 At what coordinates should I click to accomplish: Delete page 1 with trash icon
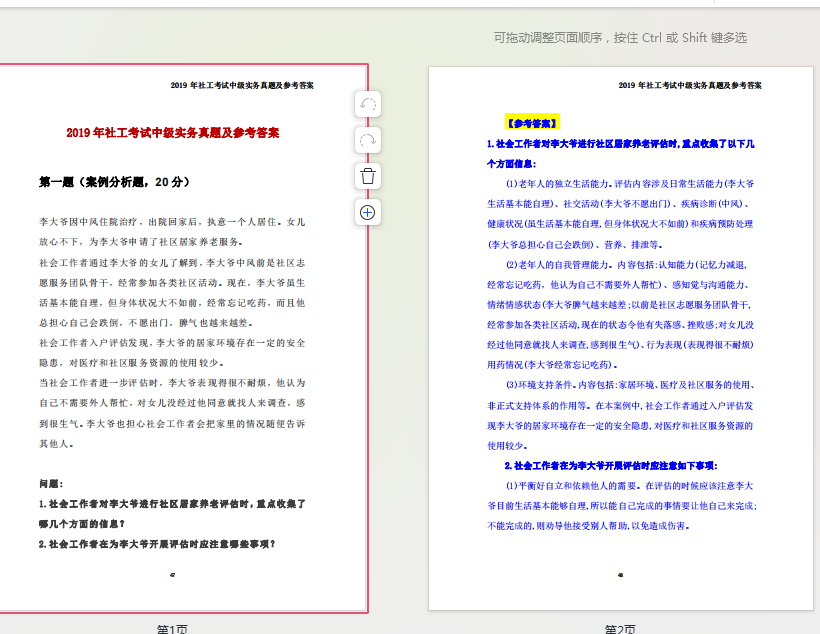[368, 176]
